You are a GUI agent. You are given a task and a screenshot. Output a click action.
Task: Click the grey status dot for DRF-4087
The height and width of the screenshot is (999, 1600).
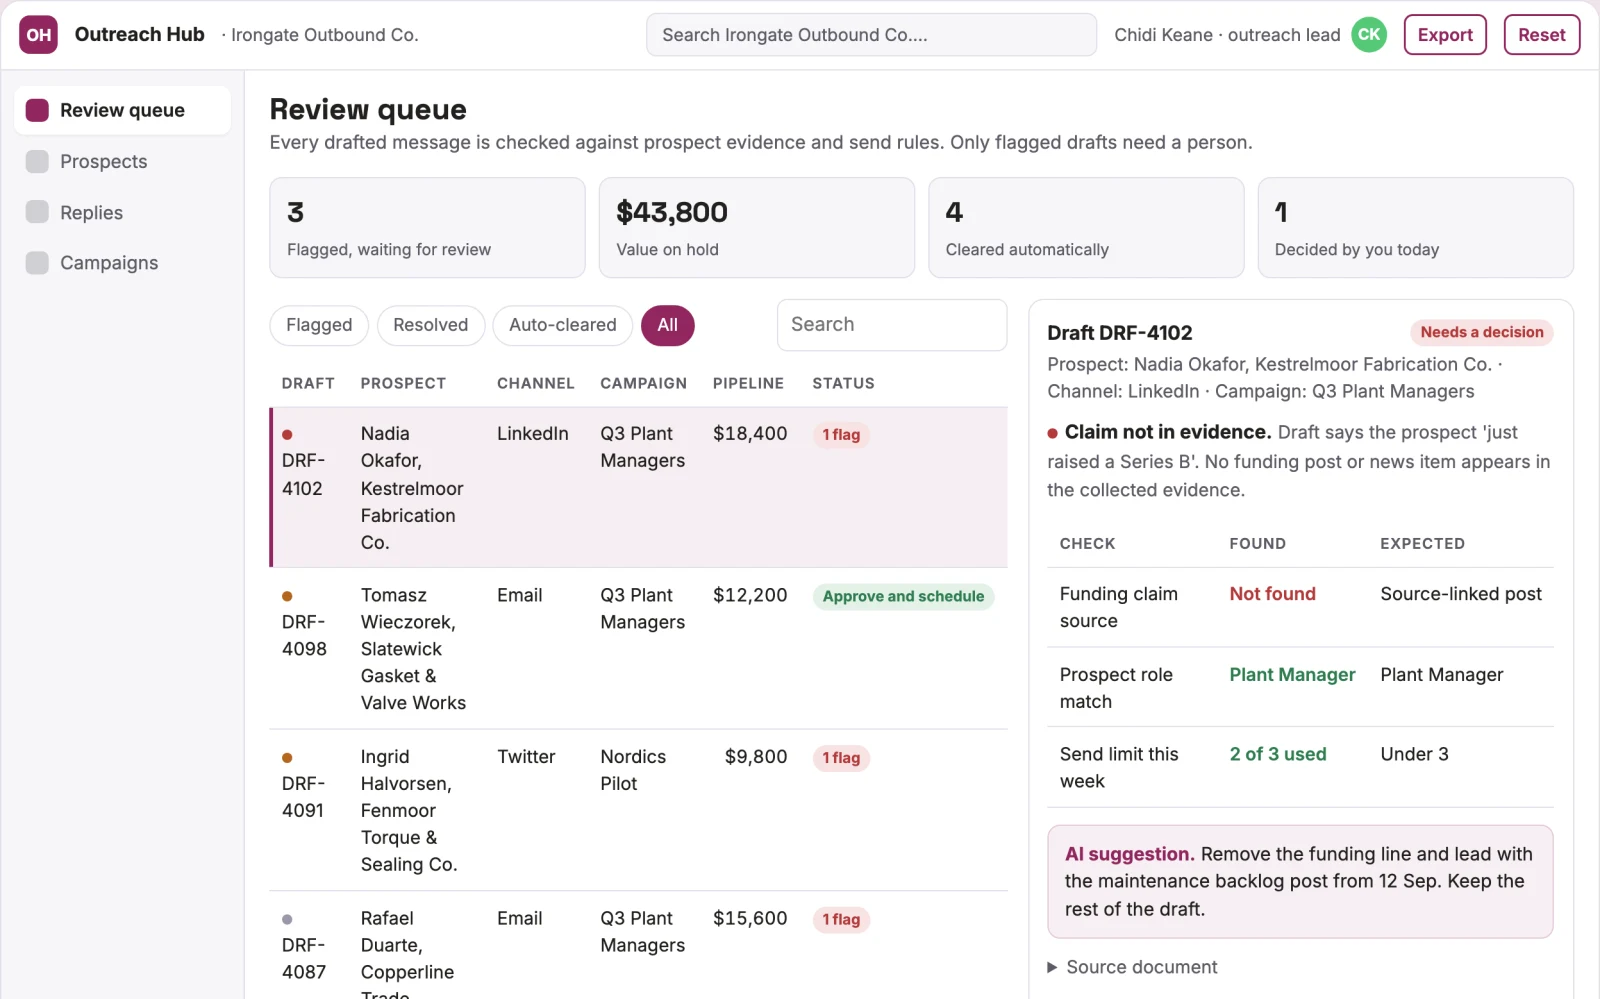pos(287,919)
